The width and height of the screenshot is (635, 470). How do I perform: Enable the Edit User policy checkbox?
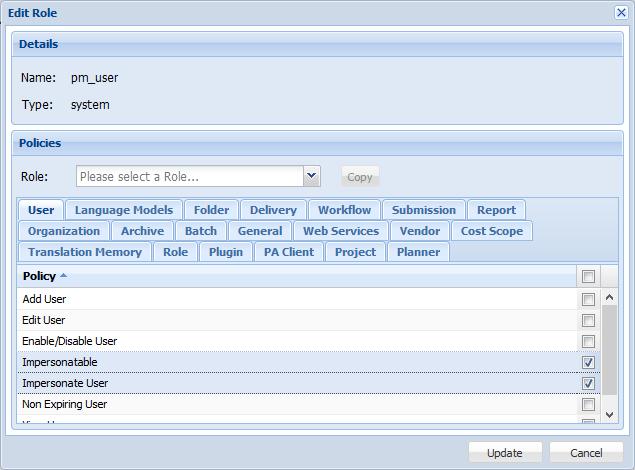point(588,321)
